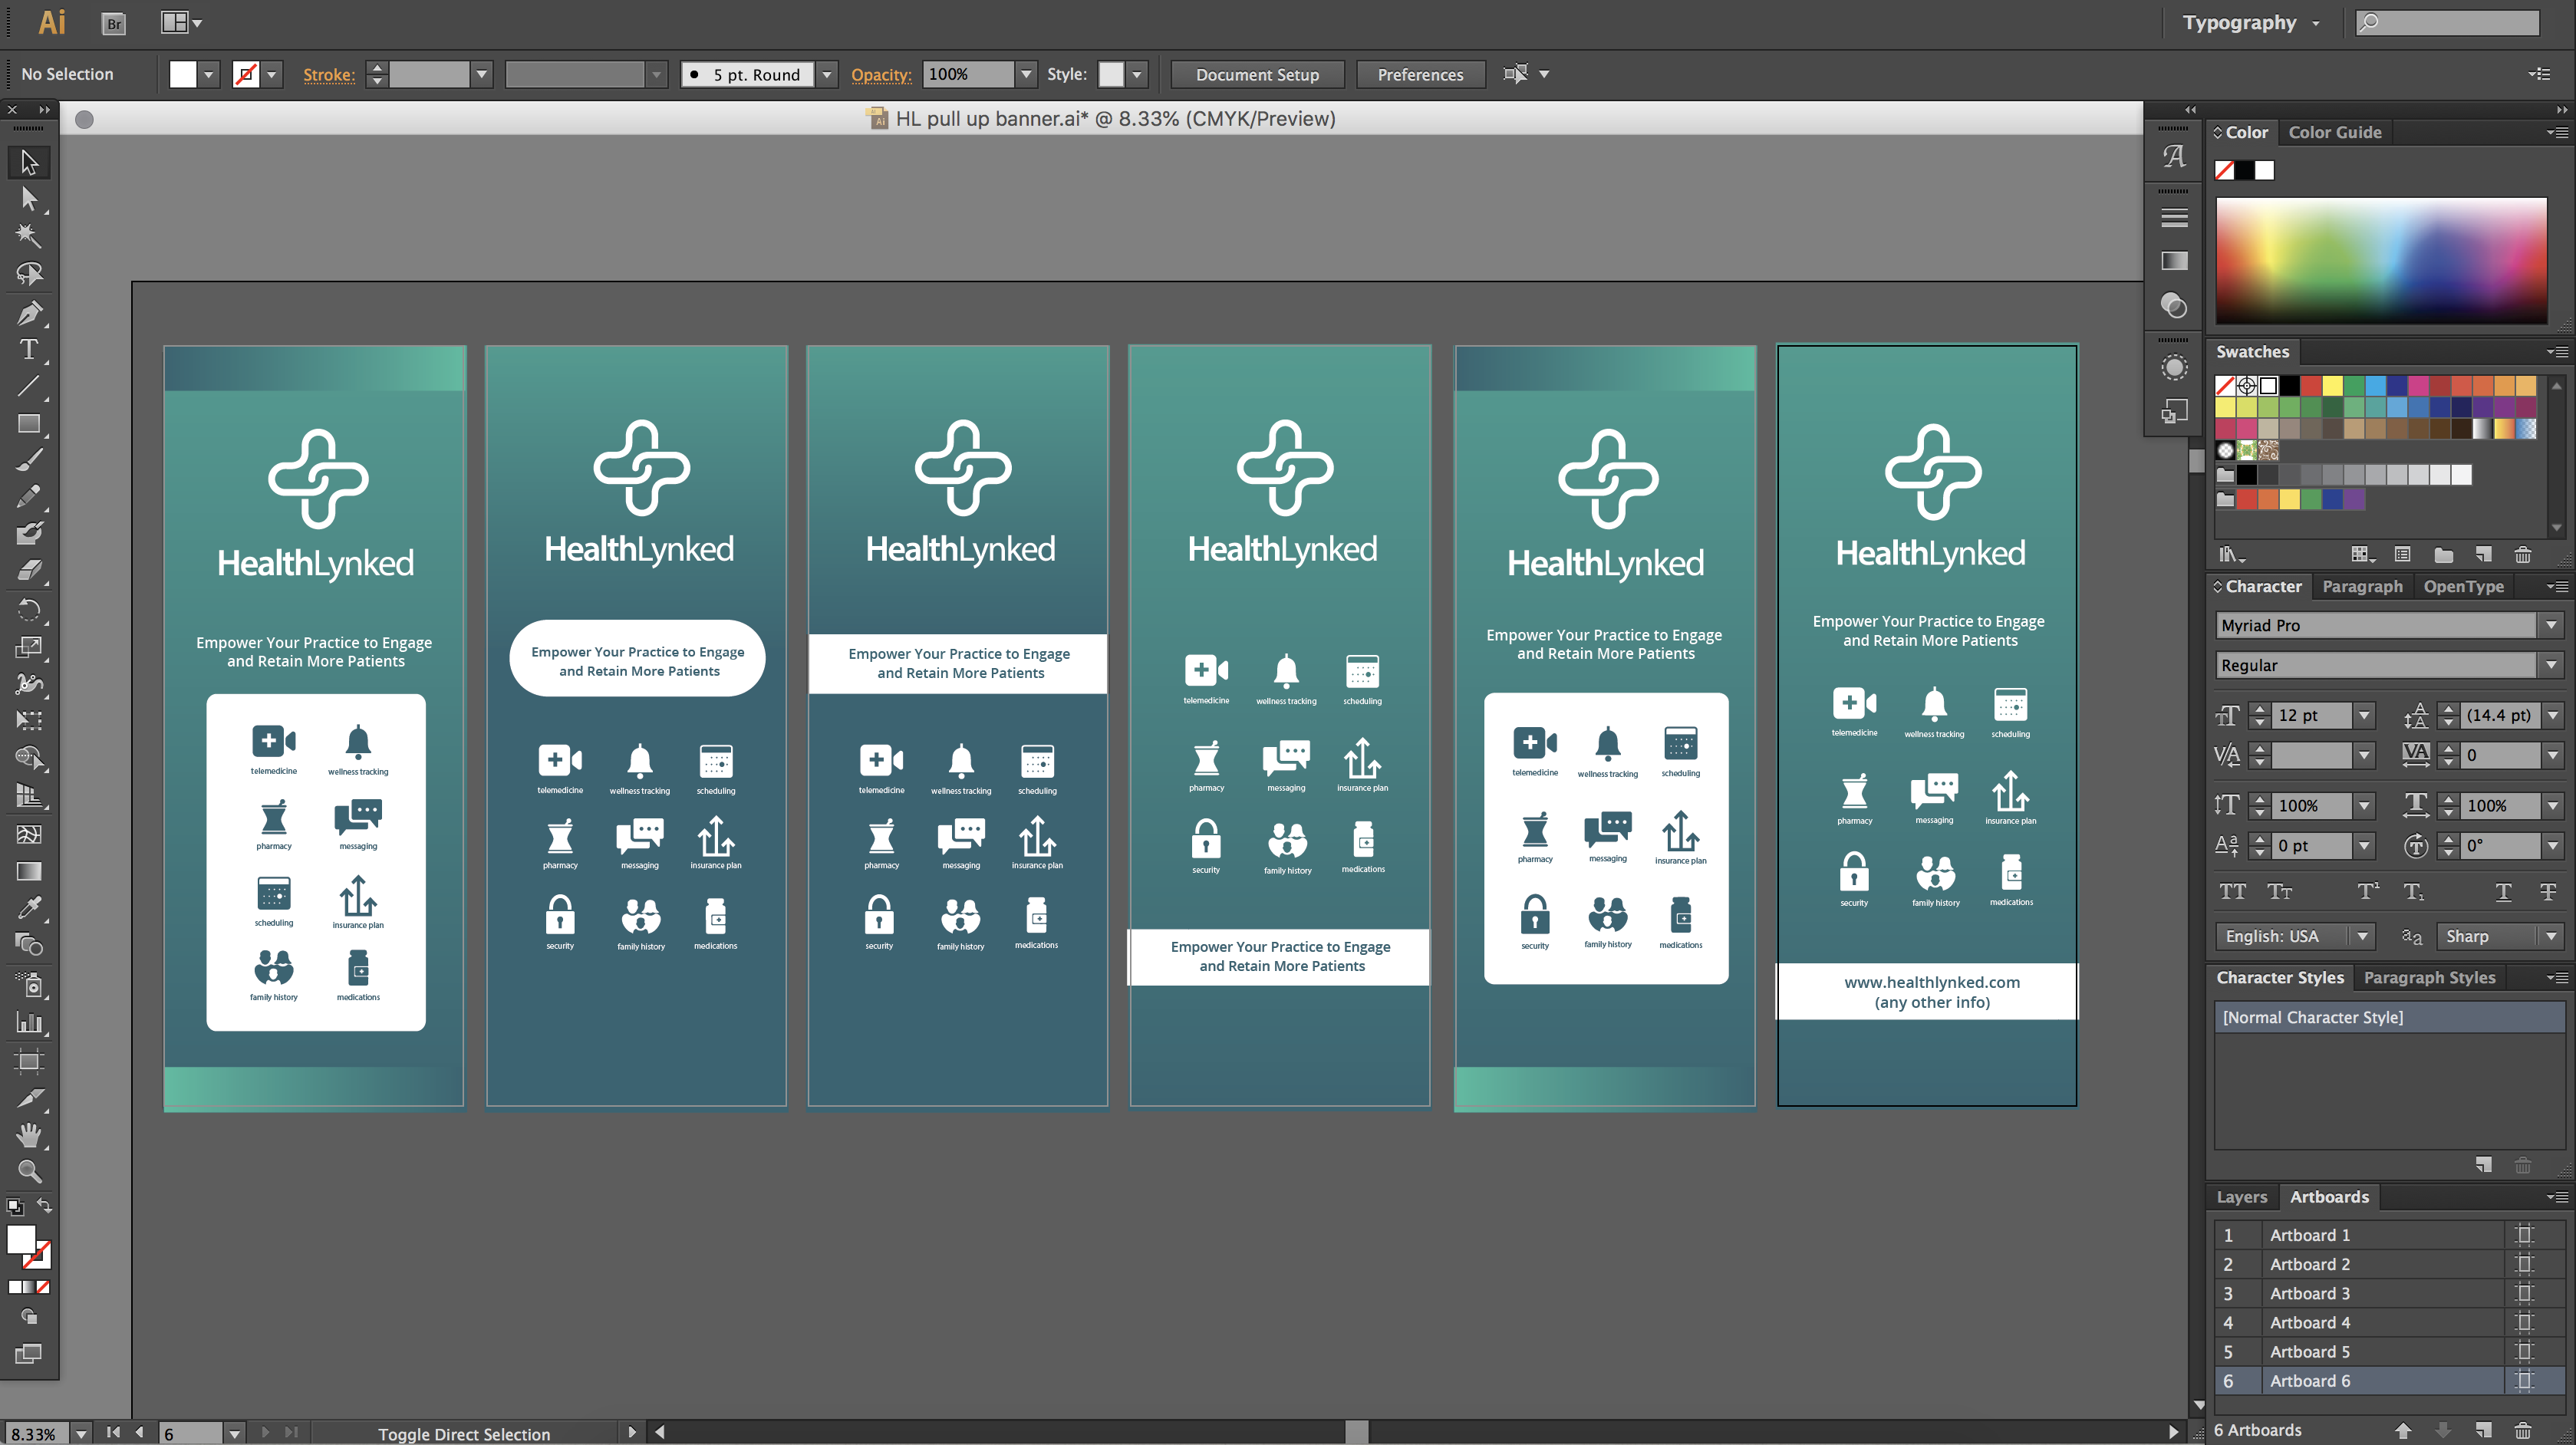
Task: Create new artboard in Artboards panel
Action: 2483,1431
